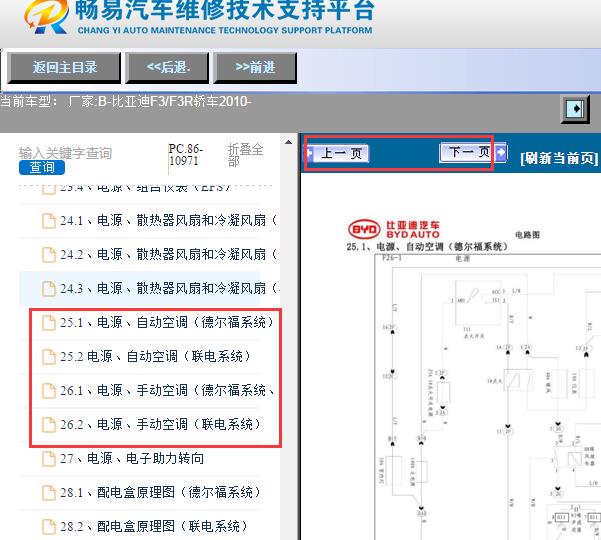
Task: Open 28.2 配电盒原理图（联电系统）
Action: pyautogui.click(x=154, y=526)
